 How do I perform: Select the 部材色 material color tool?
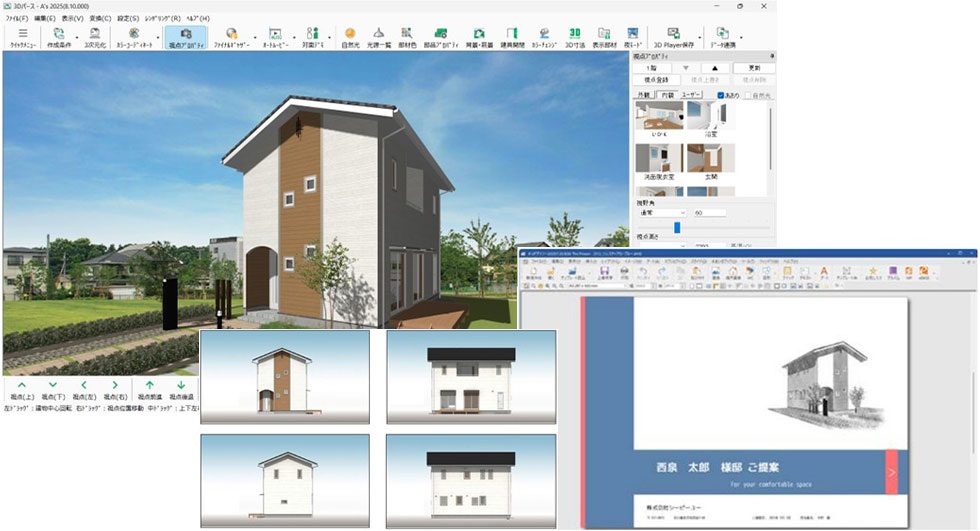(407, 38)
